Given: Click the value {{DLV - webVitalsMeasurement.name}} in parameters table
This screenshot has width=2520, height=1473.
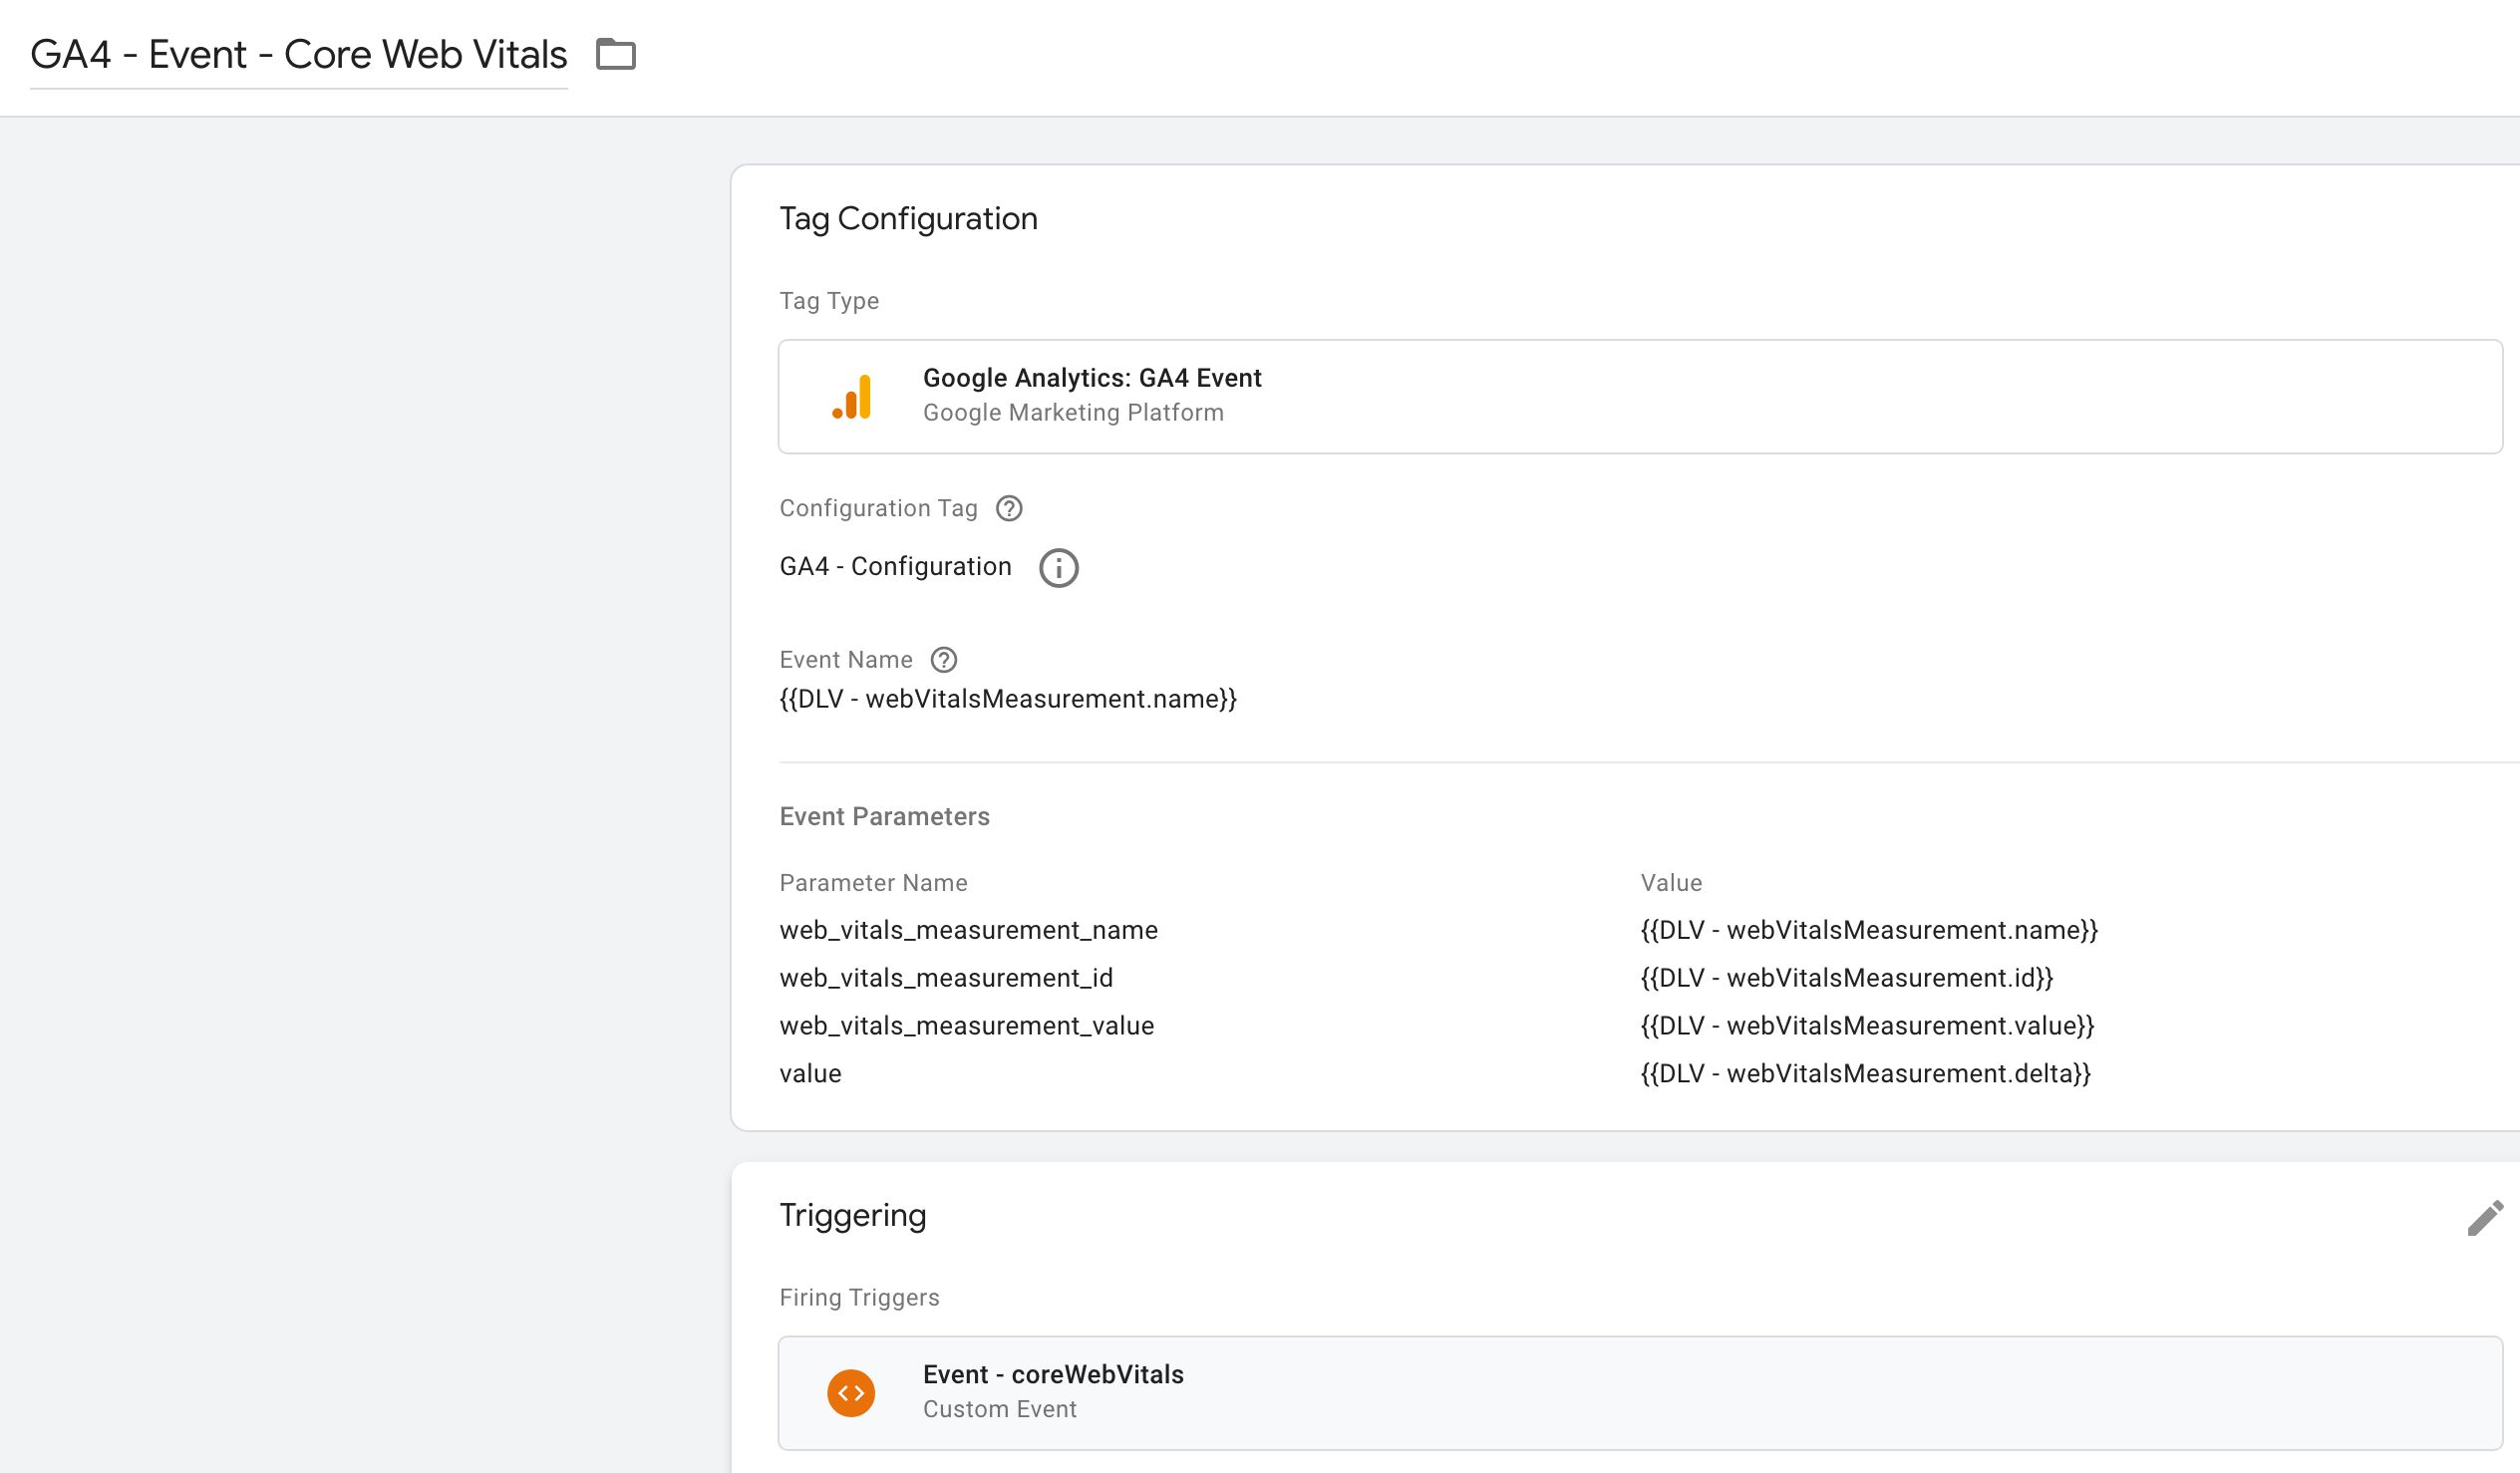Looking at the screenshot, I should [x=1869, y=930].
